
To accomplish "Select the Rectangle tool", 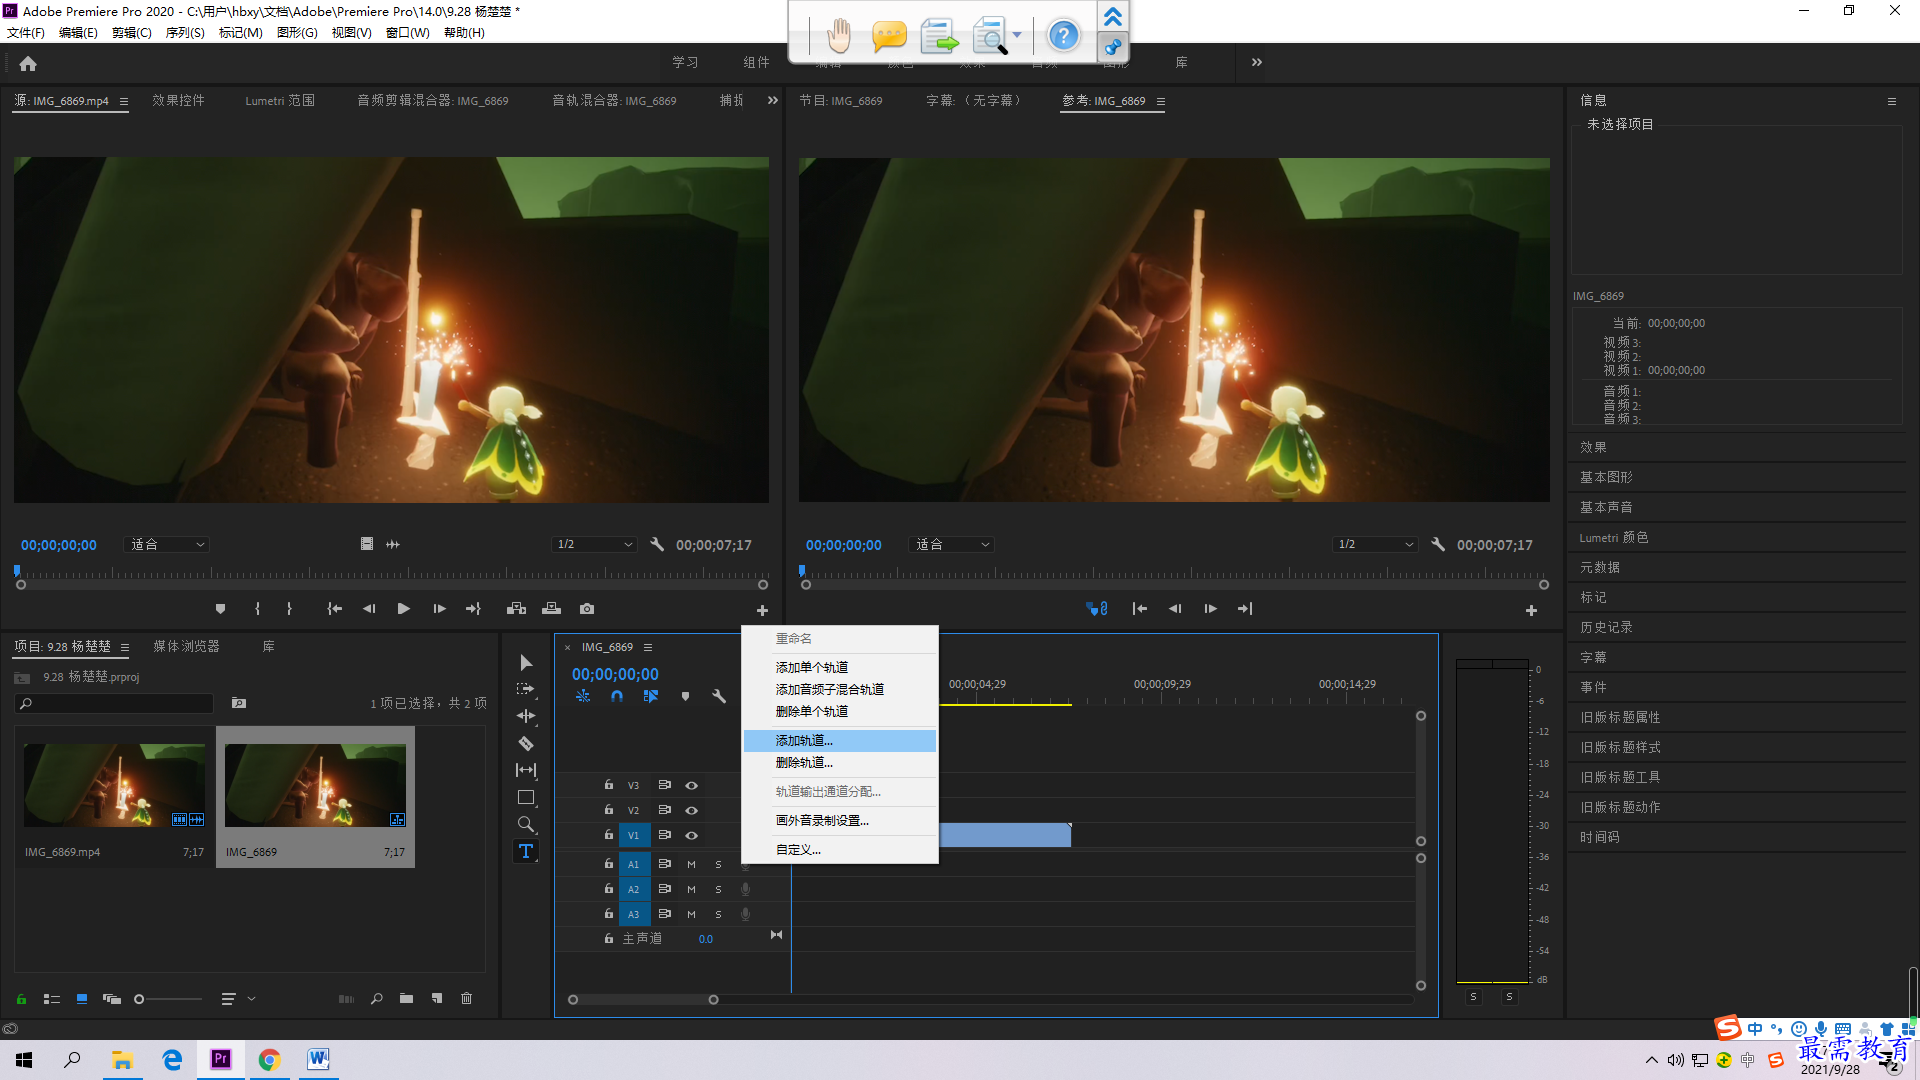I will (x=526, y=797).
